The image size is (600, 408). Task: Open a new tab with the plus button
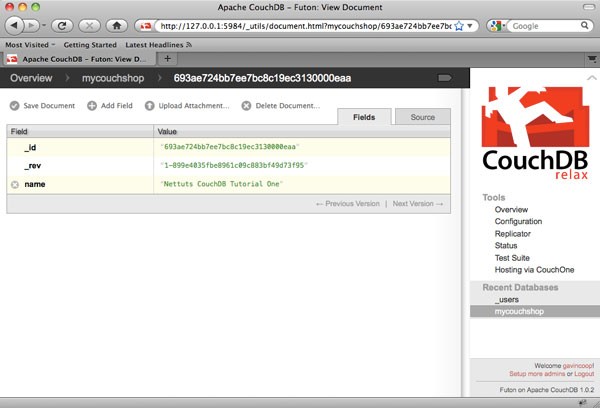[167, 59]
